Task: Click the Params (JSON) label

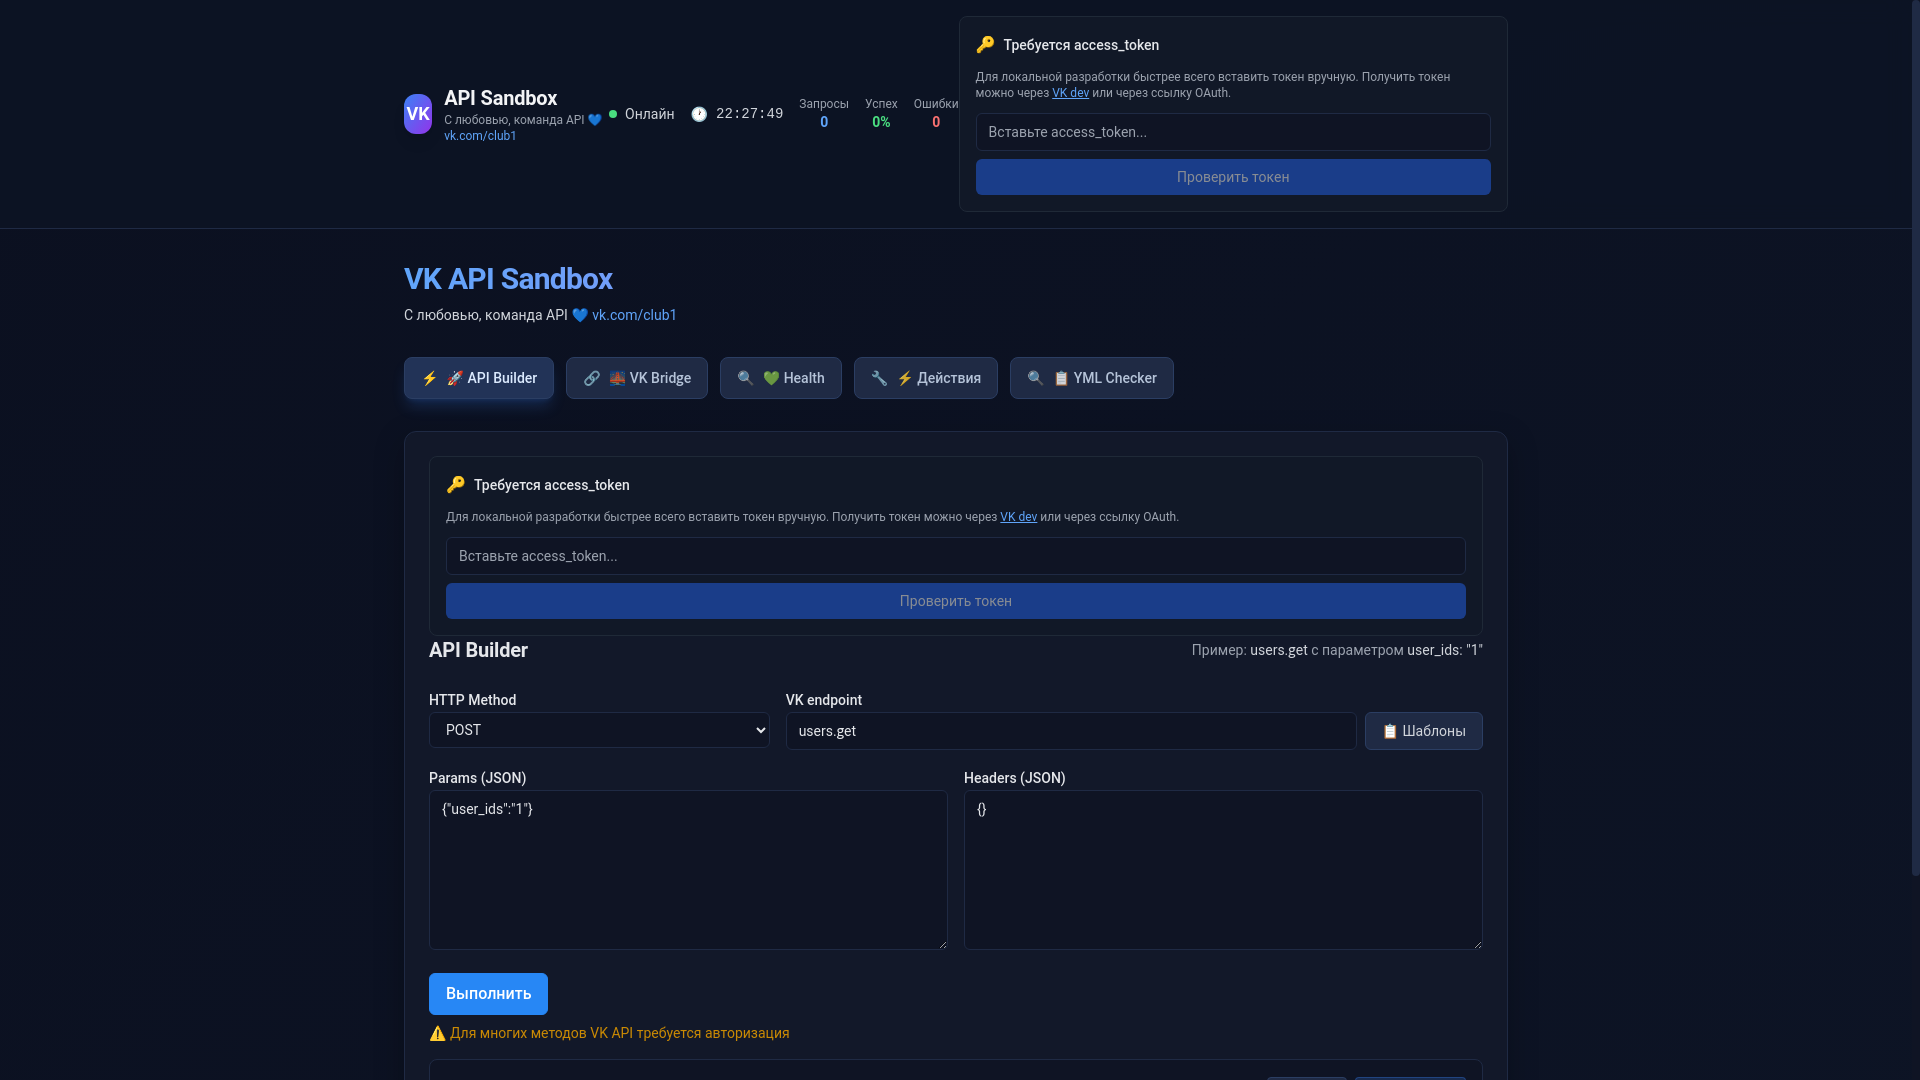Action: 477,778
